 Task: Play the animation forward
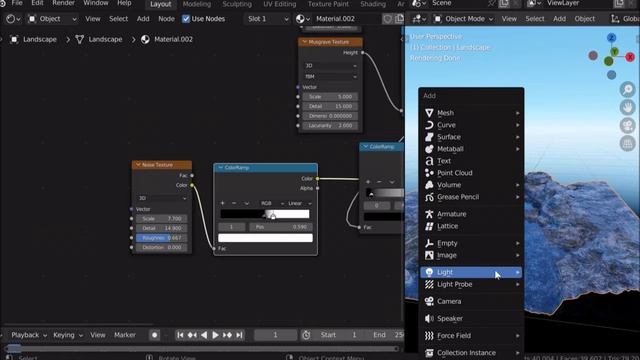pyautogui.click(x=215, y=335)
